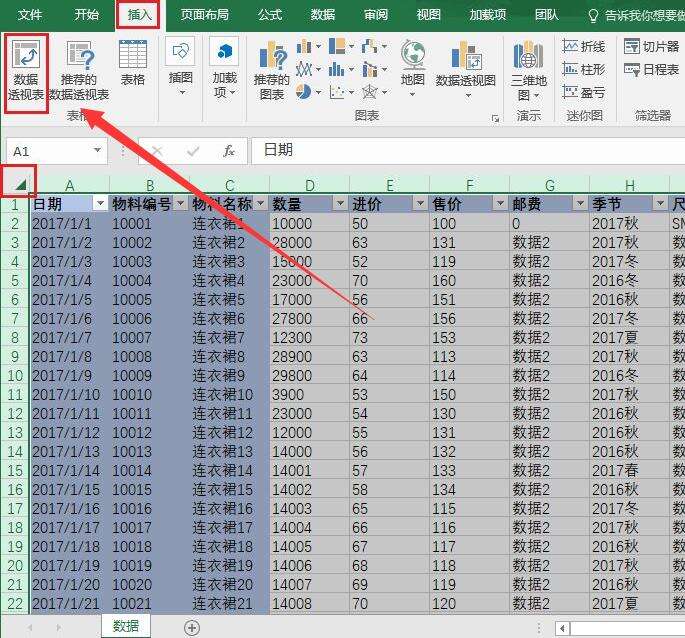Insert a hierarchy chart
685x638 pixels.
[341, 46]
